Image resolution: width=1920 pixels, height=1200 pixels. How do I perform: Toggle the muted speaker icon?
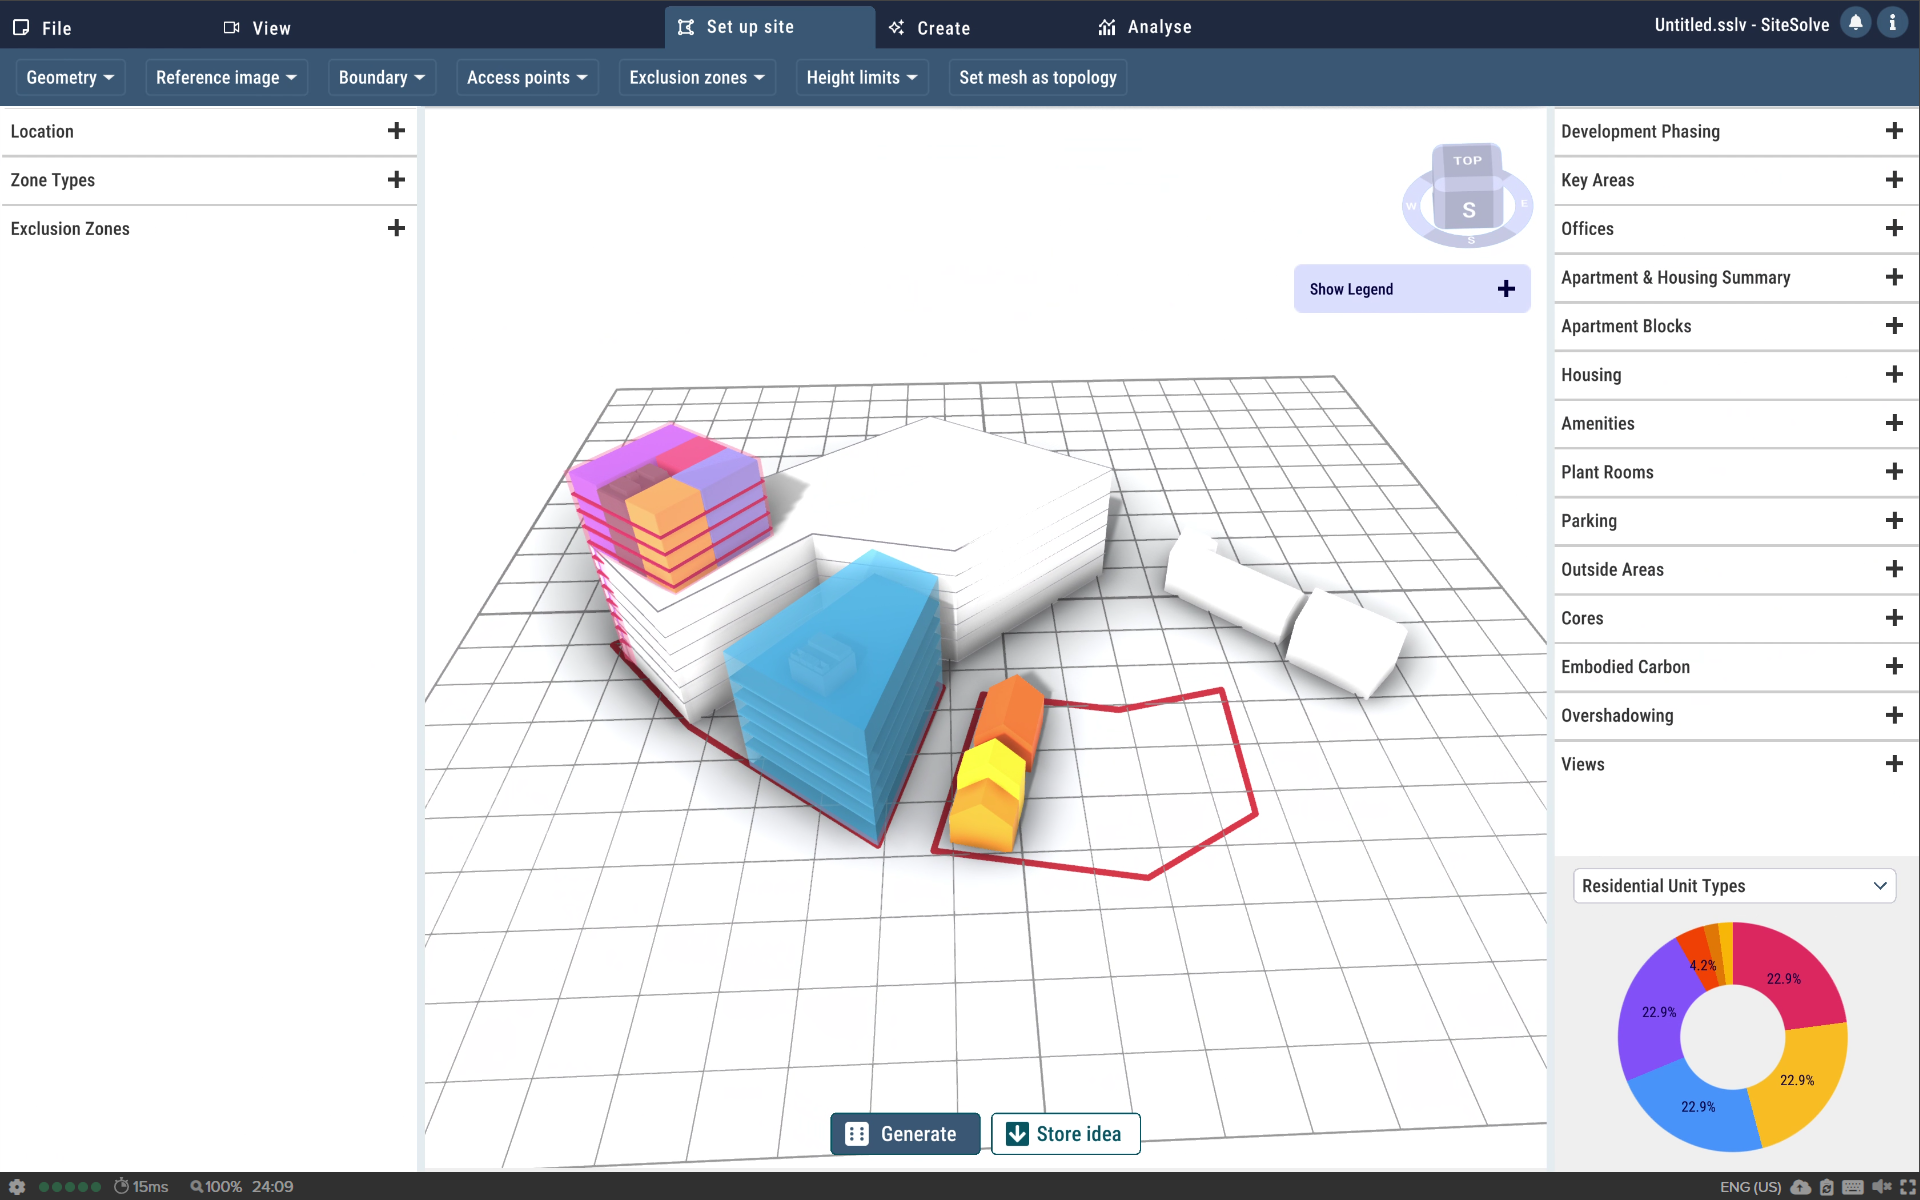[1881, 1187]
